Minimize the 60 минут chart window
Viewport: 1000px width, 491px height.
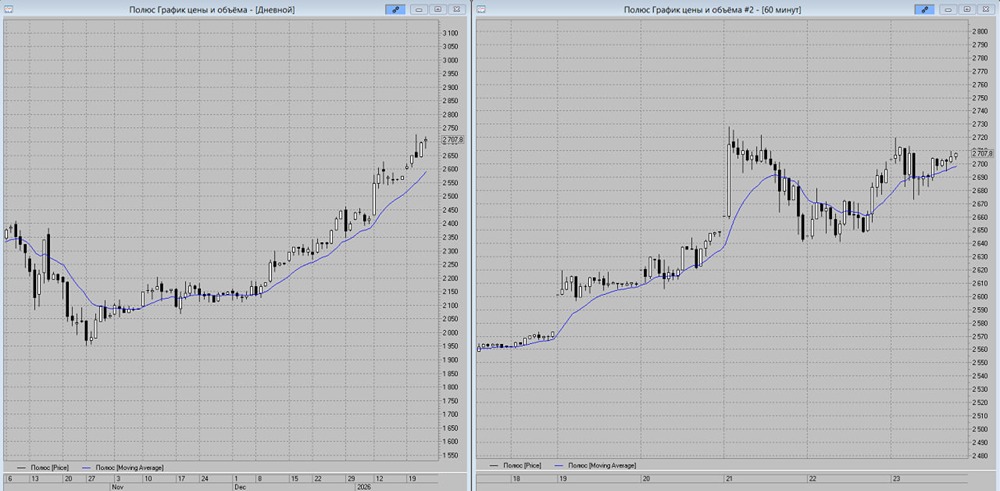(x=948, y=10)
